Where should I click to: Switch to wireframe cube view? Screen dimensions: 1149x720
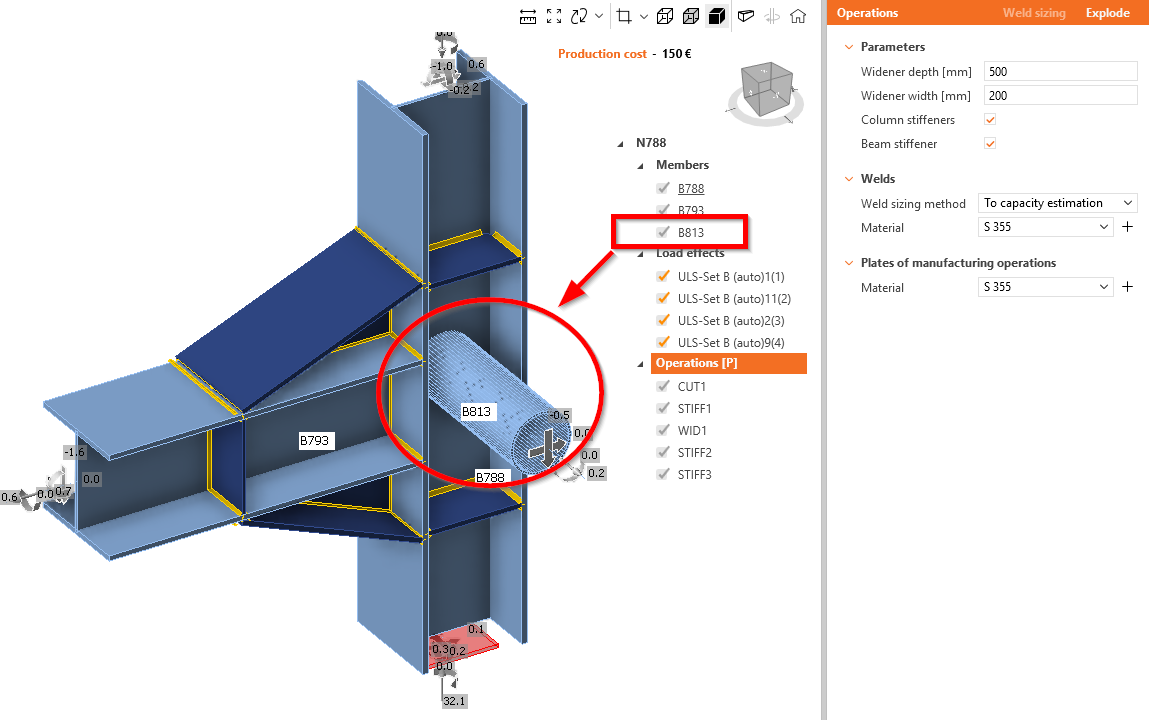click(665, 16)
